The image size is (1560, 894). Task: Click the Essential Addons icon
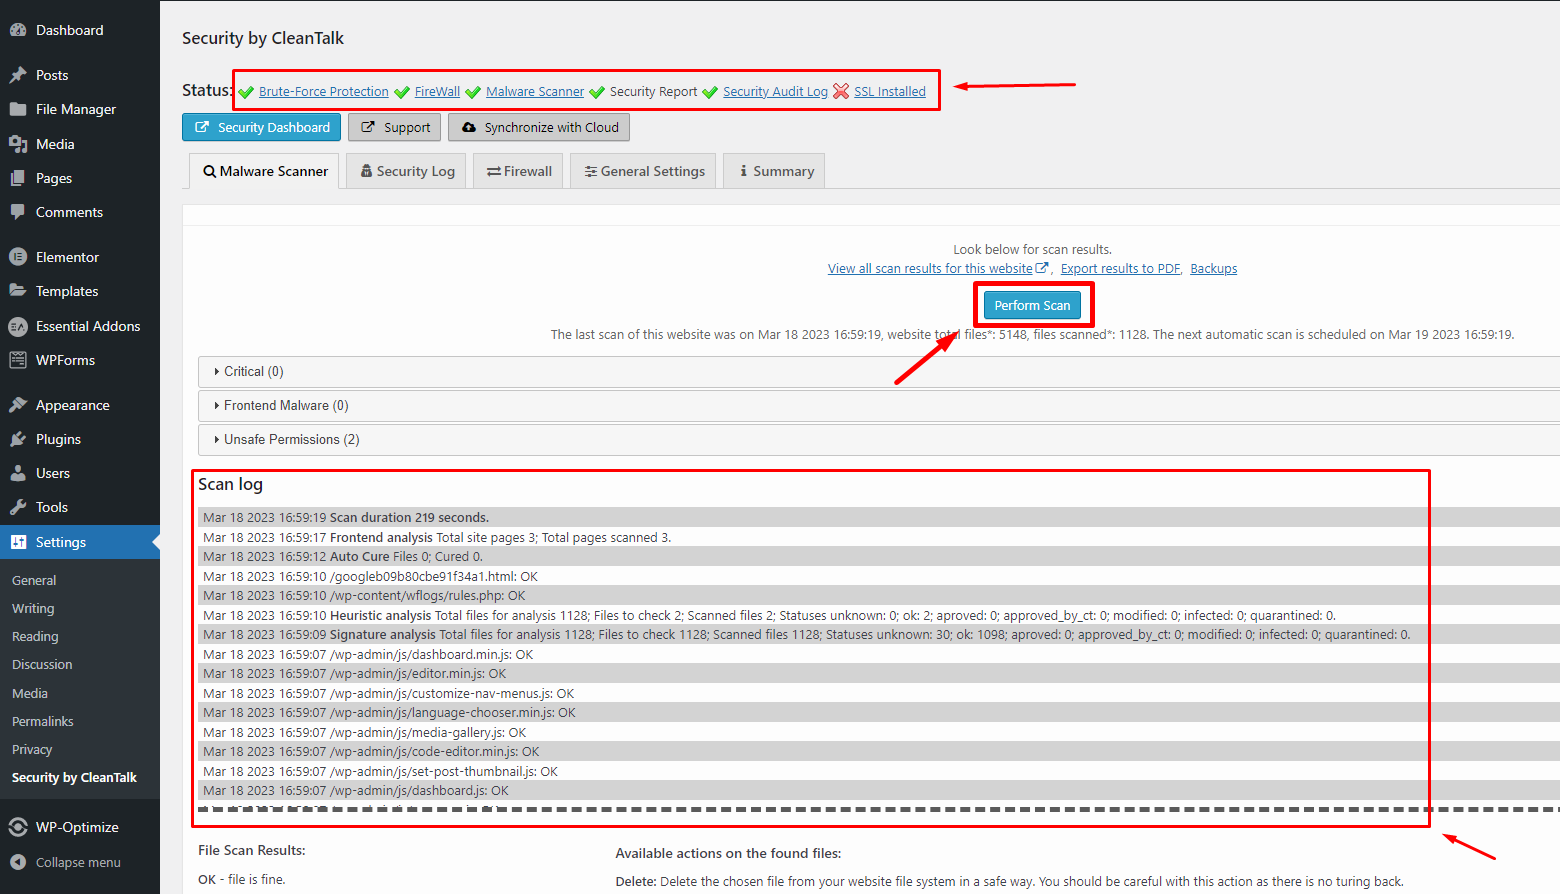tap(18, 326)
